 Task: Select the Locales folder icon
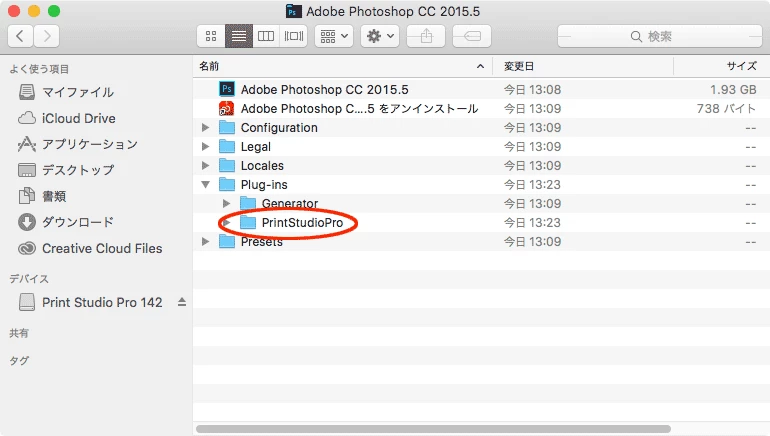tap(226, 165)
